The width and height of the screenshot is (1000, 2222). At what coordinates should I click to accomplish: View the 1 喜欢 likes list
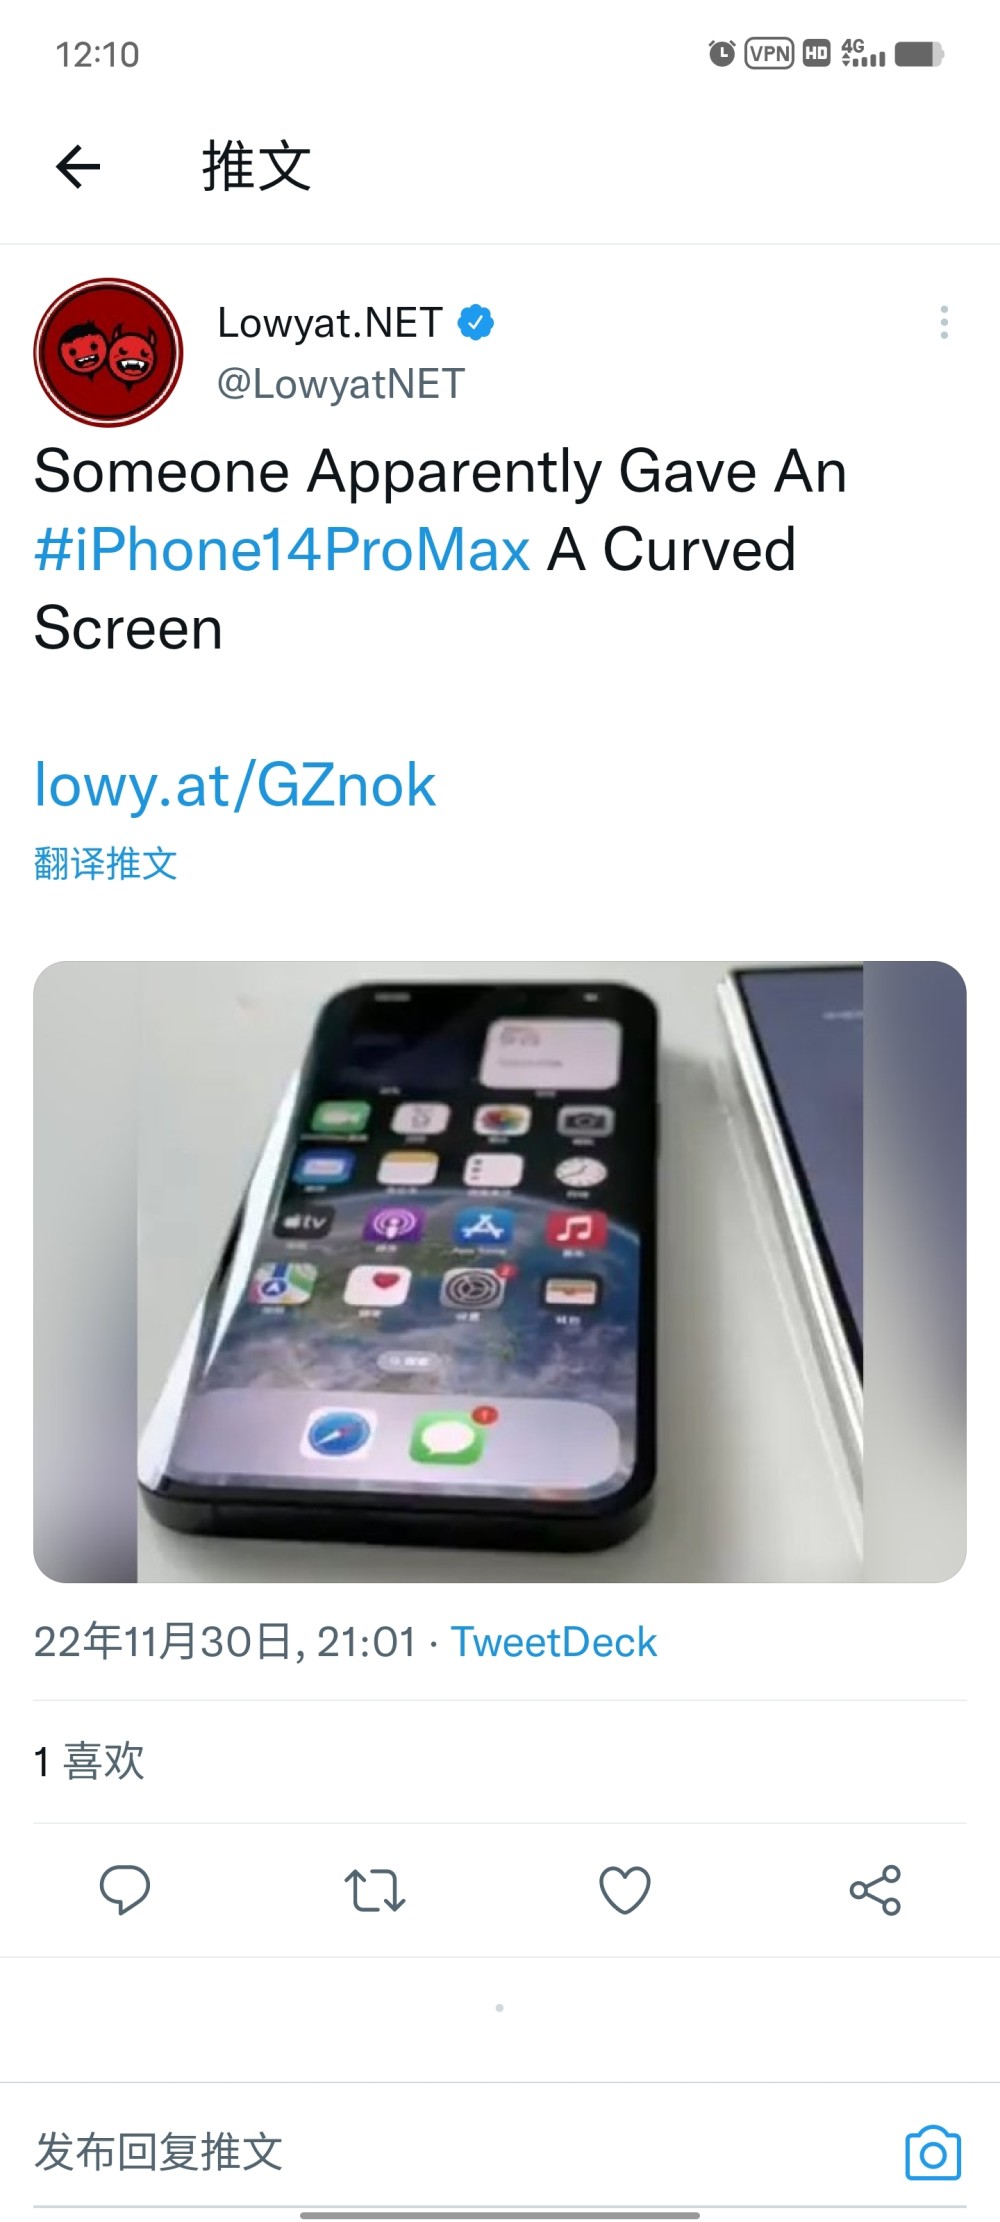89,1761
